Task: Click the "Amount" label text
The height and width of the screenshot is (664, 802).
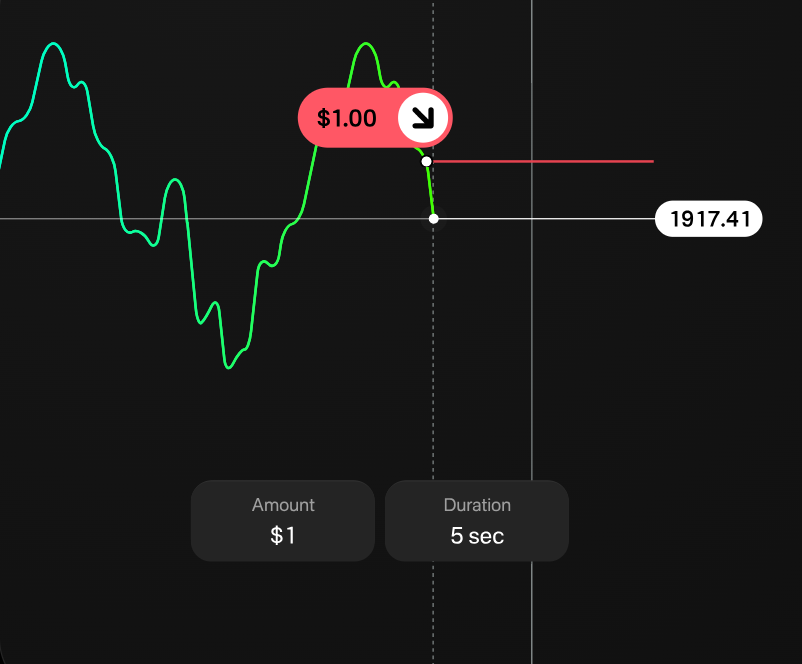Action: [x=283, y=505]
